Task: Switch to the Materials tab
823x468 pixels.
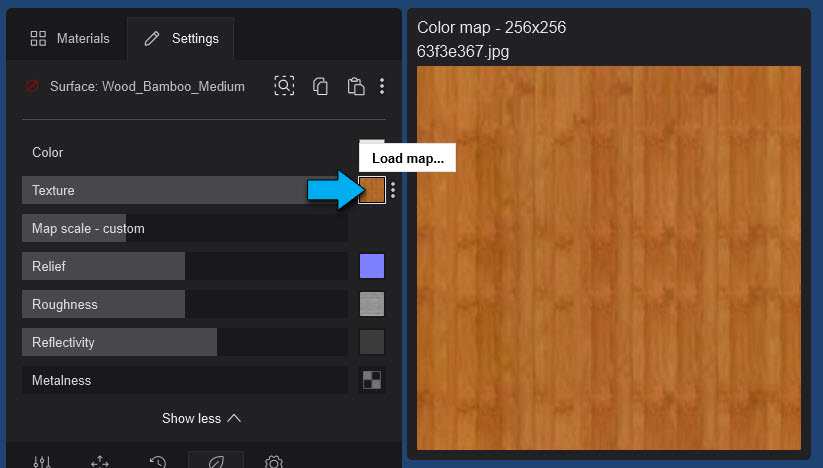Action: (x=69, y=39)
